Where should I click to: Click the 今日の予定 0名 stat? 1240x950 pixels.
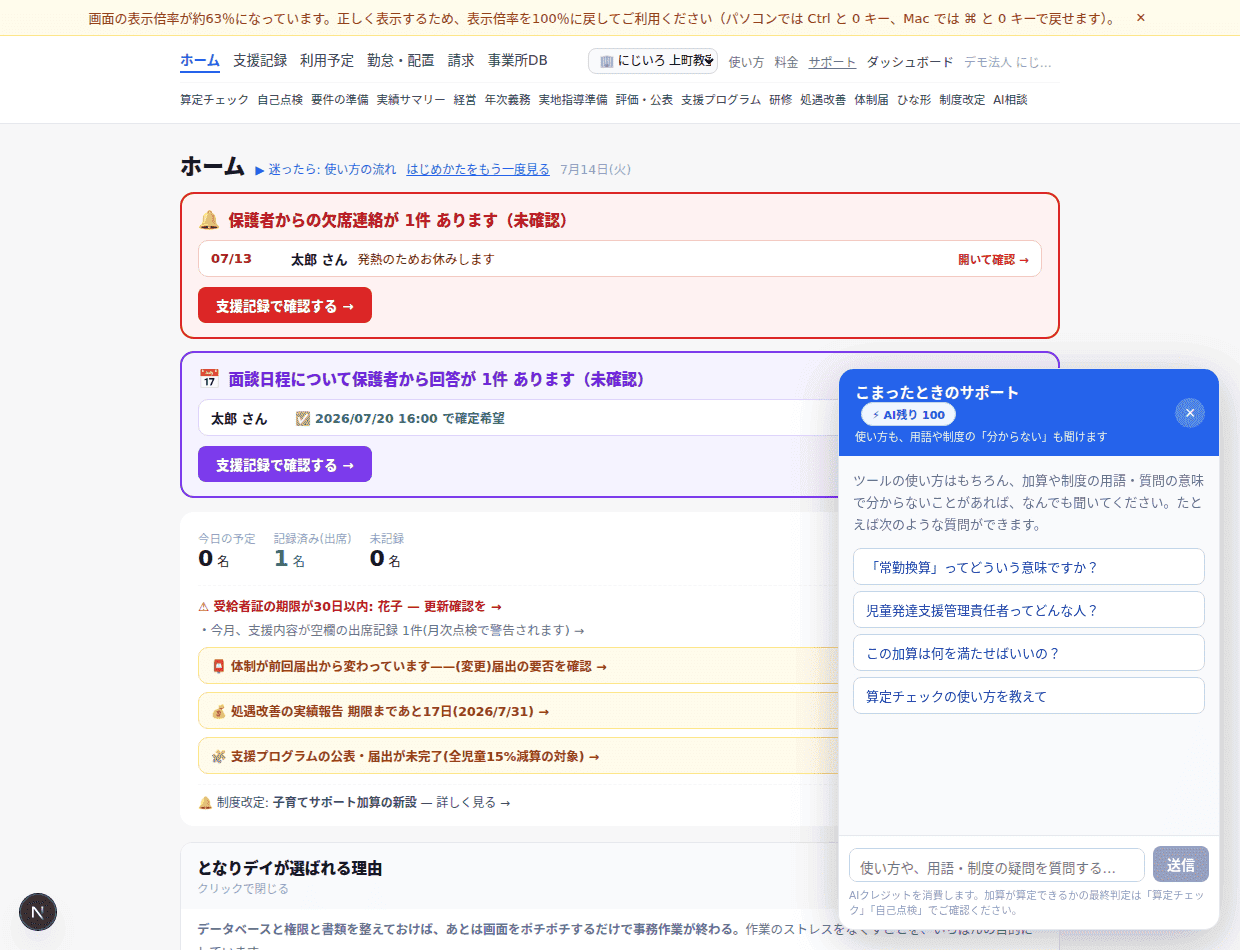(226, 550)
